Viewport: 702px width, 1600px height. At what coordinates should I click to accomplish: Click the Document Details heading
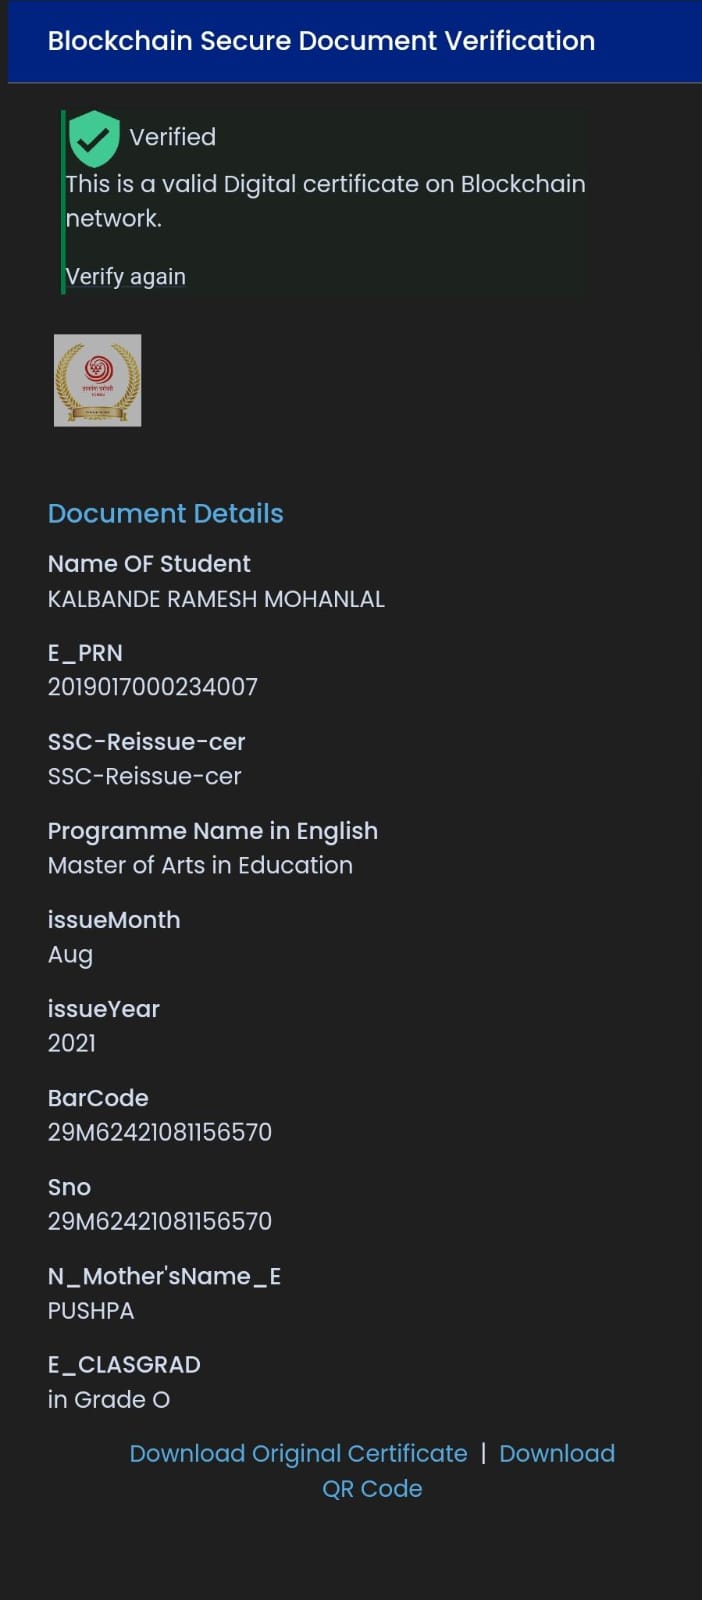(166, 514)
